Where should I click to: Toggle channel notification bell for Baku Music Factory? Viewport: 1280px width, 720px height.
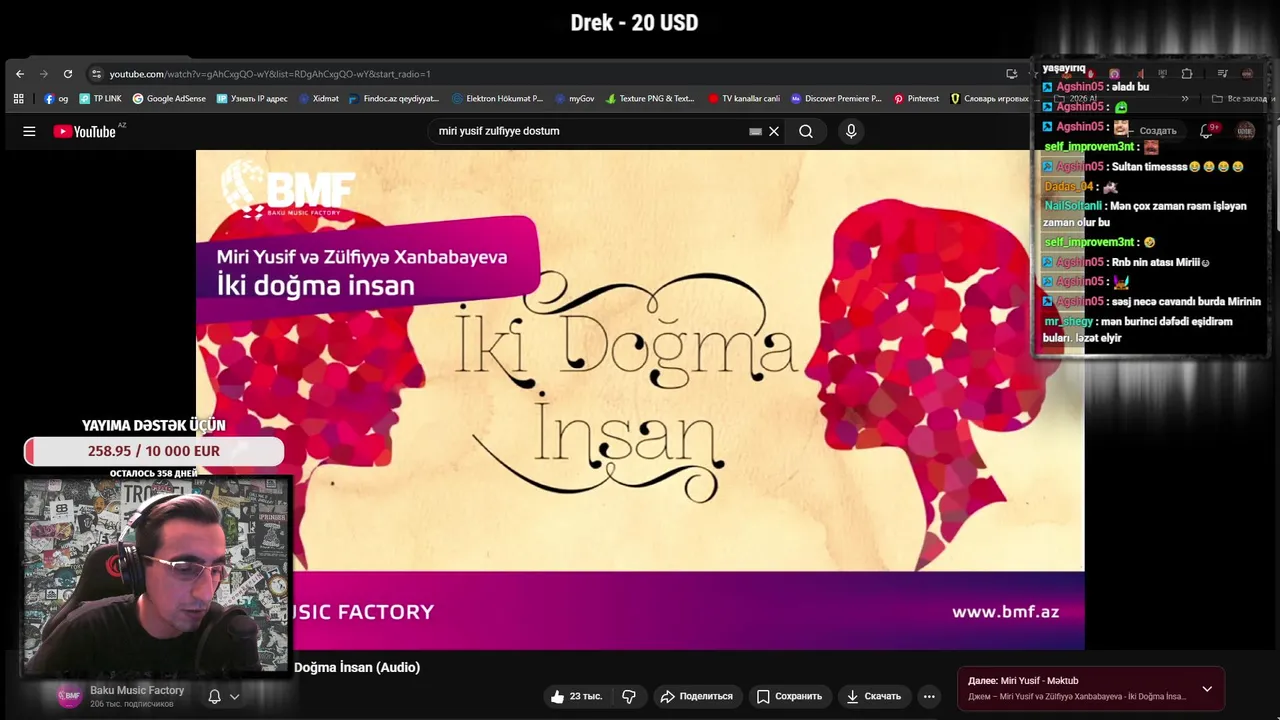coord(214,696)
